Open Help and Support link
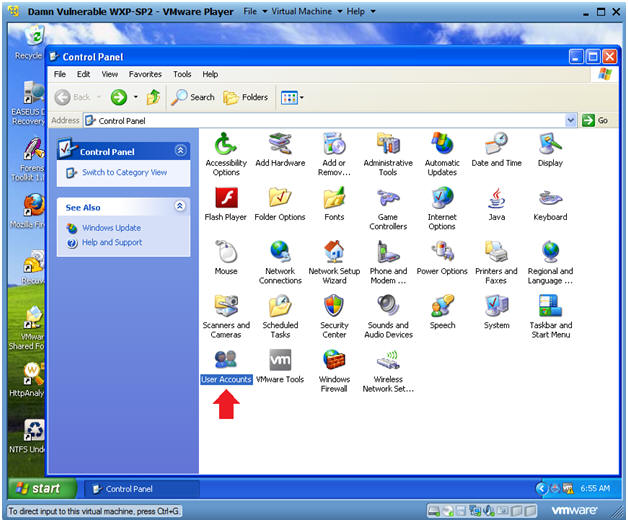 tap(112, 242)
